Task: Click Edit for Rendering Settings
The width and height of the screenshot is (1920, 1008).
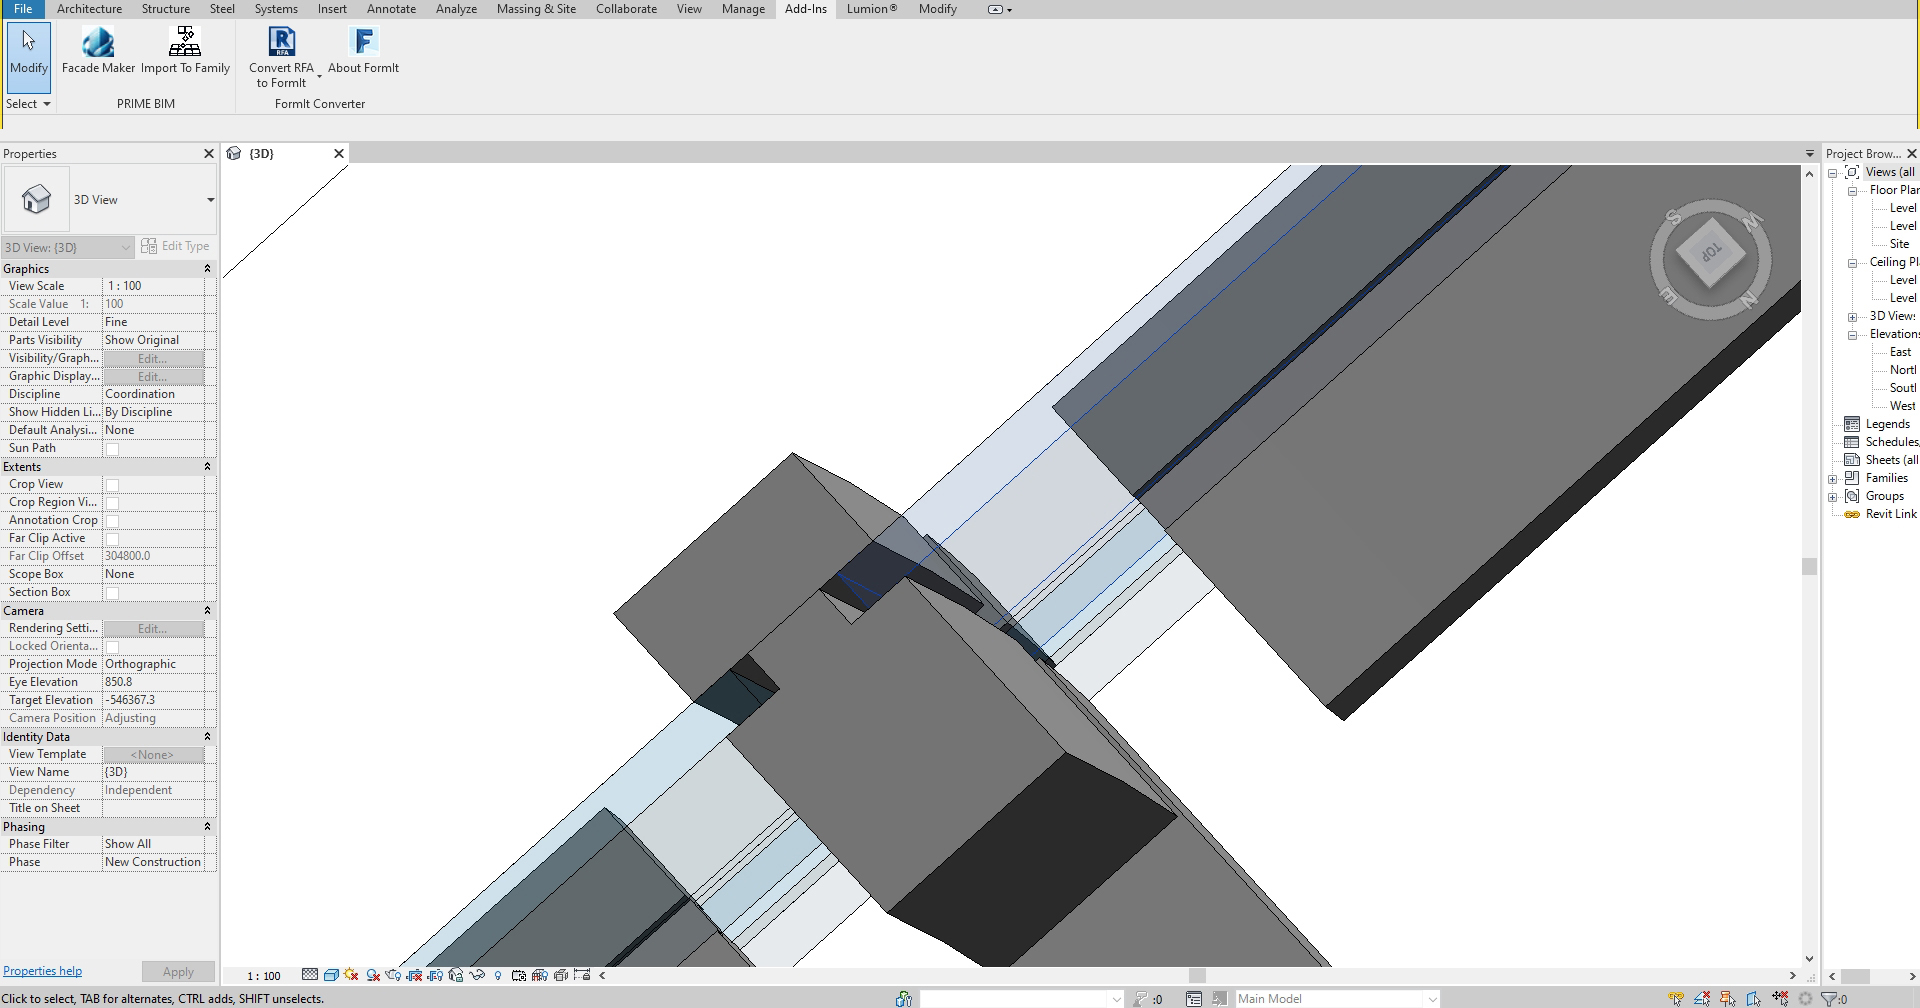Action: point(153,629)
